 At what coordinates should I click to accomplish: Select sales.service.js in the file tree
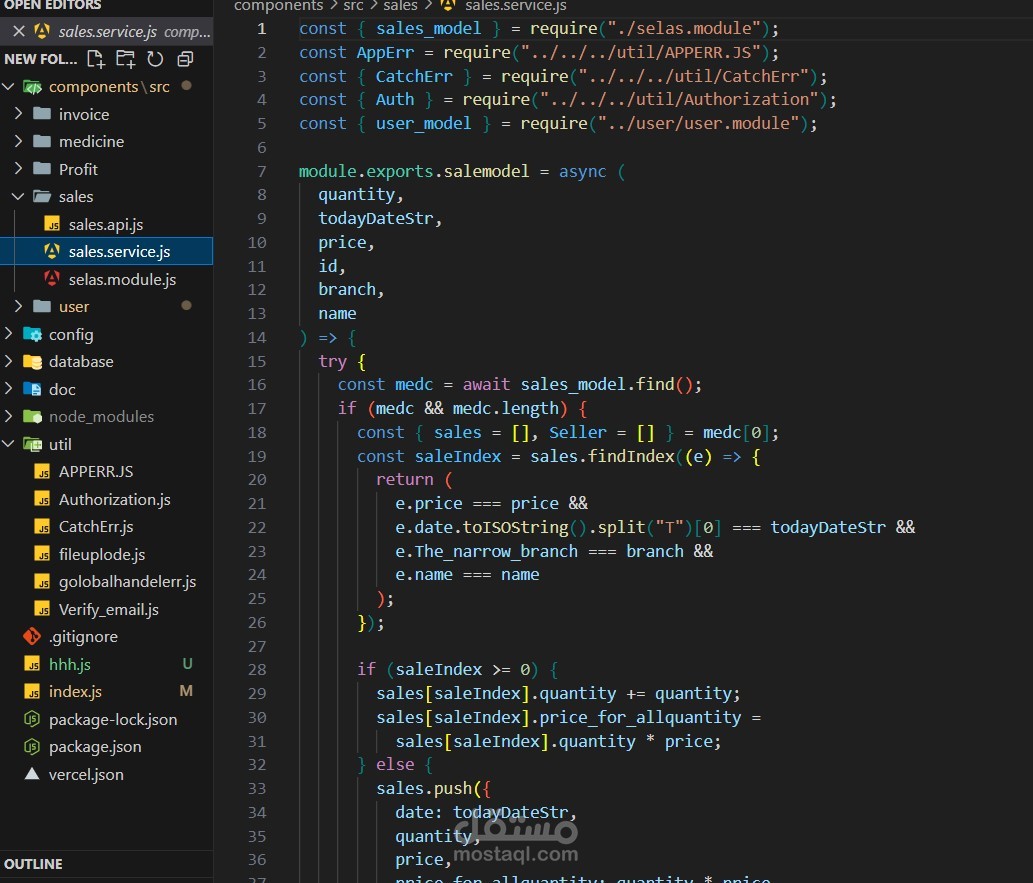[106, 251]
